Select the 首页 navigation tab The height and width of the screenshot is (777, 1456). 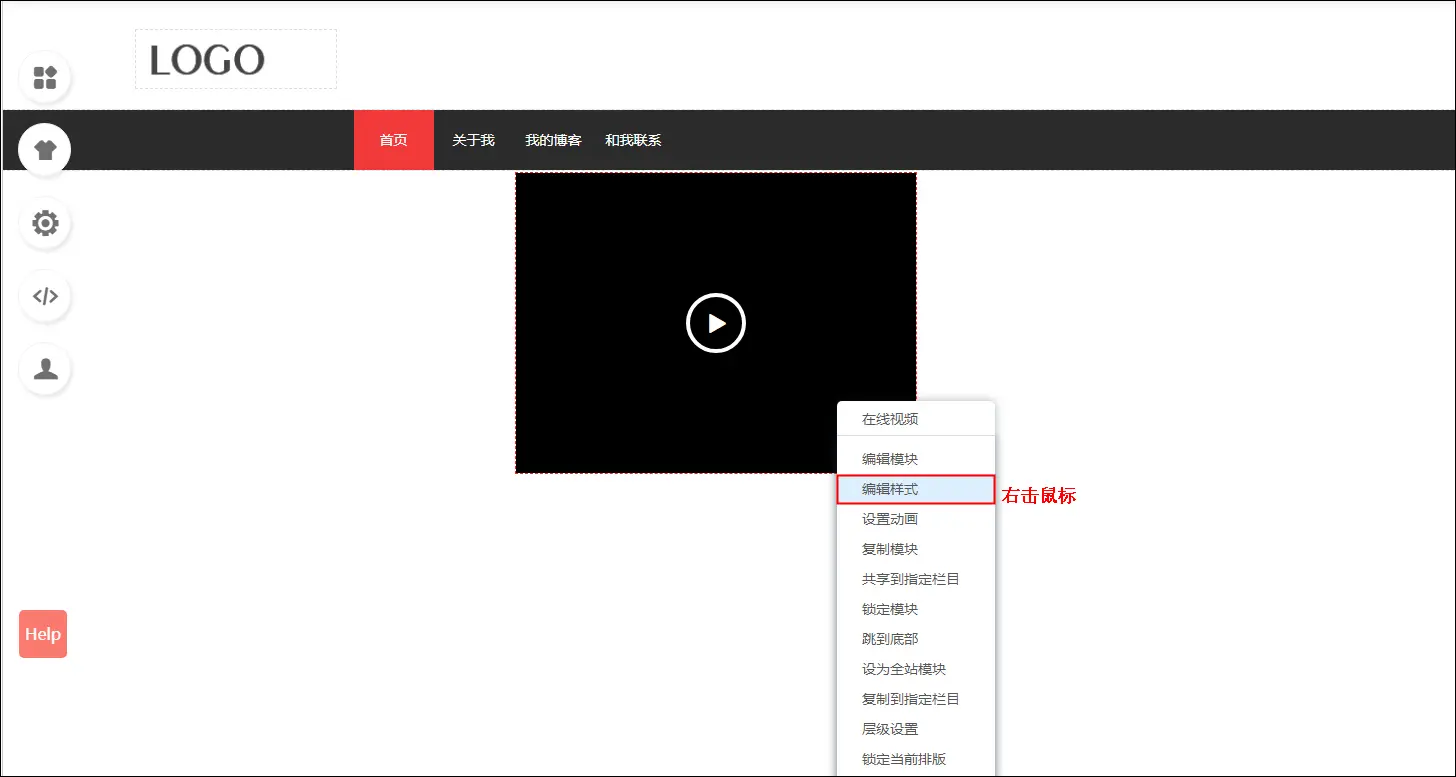coord(393,140)
